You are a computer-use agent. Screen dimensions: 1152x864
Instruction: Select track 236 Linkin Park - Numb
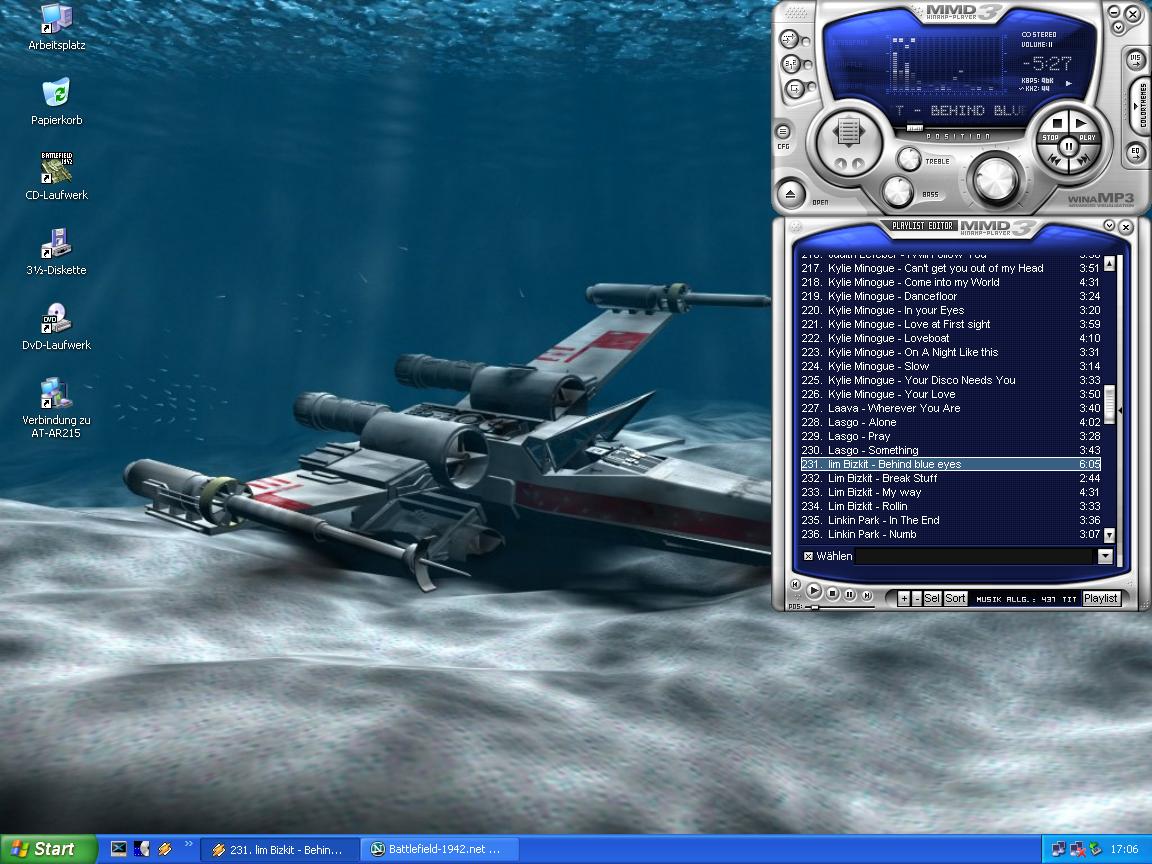tap(951, 534)
